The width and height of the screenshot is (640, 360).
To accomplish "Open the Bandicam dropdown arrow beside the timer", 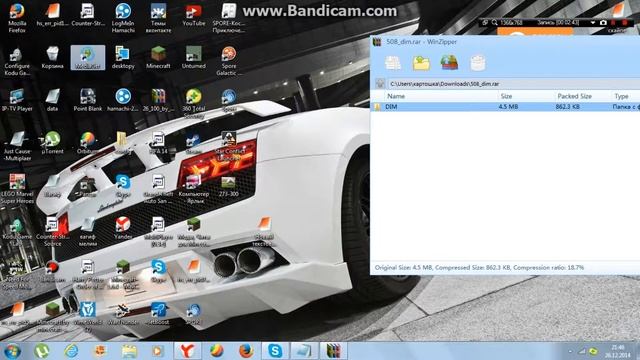I will (x=593, y=23).
